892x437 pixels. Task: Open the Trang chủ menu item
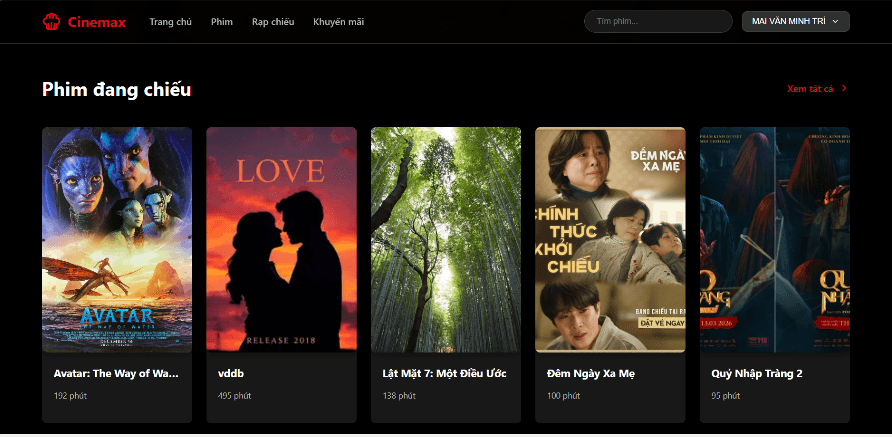click(171, 22)
